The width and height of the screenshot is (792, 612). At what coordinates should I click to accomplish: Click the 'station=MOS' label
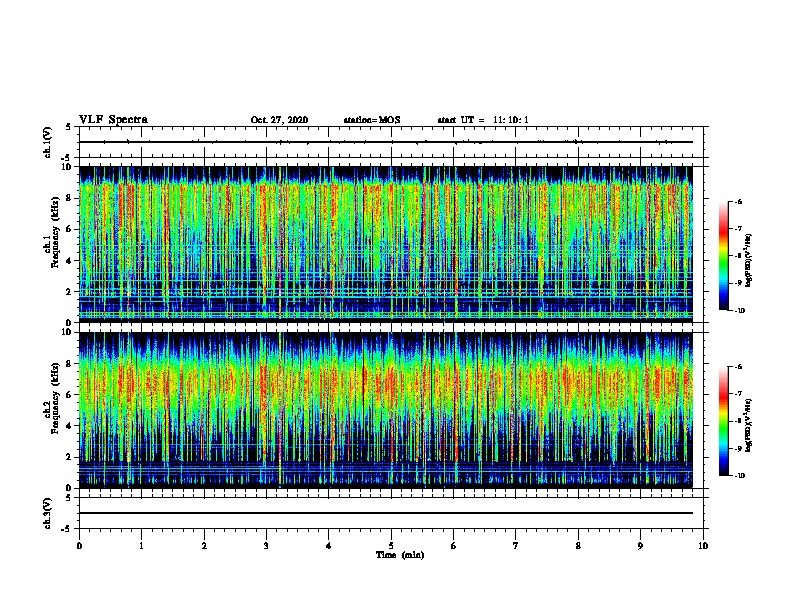tap(372, 120)
